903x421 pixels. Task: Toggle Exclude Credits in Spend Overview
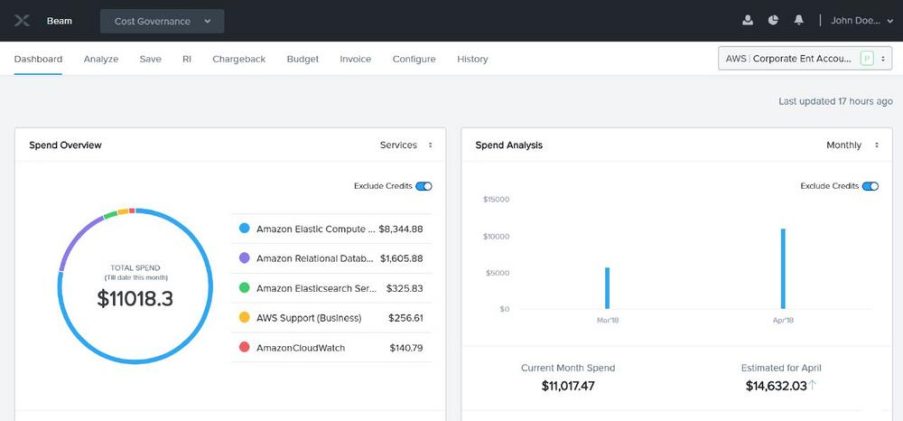click(x=424, y=186)
